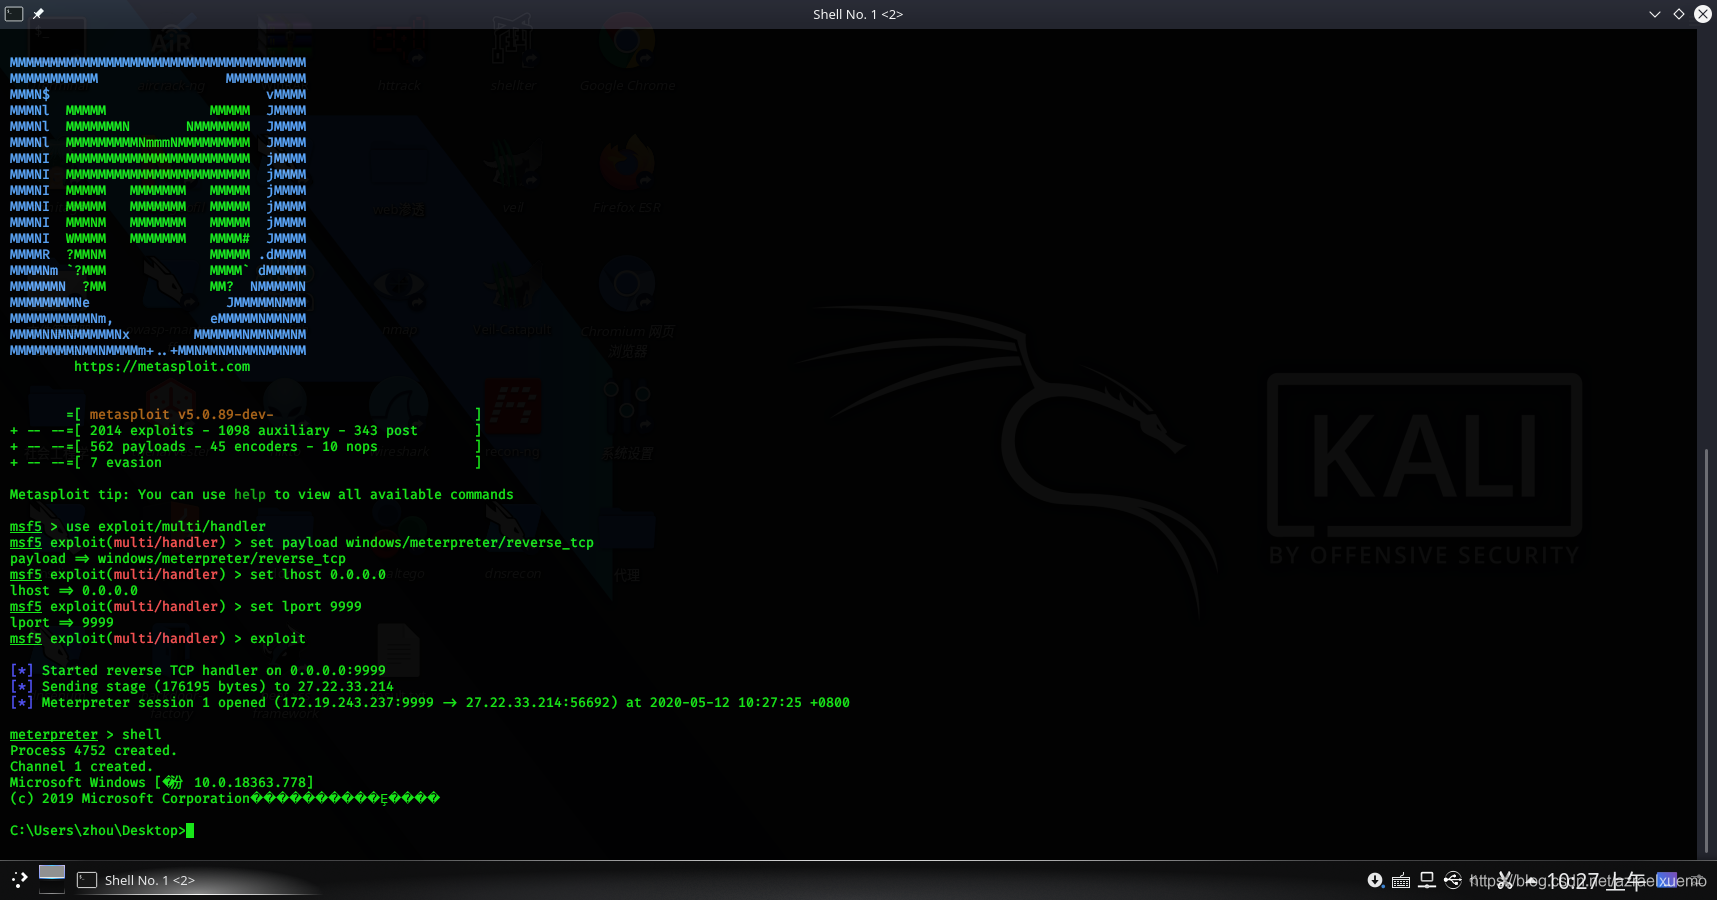Switch to the second virtual desktop in pager
The height and width of the screenshot is (900, 1717).
52,887
